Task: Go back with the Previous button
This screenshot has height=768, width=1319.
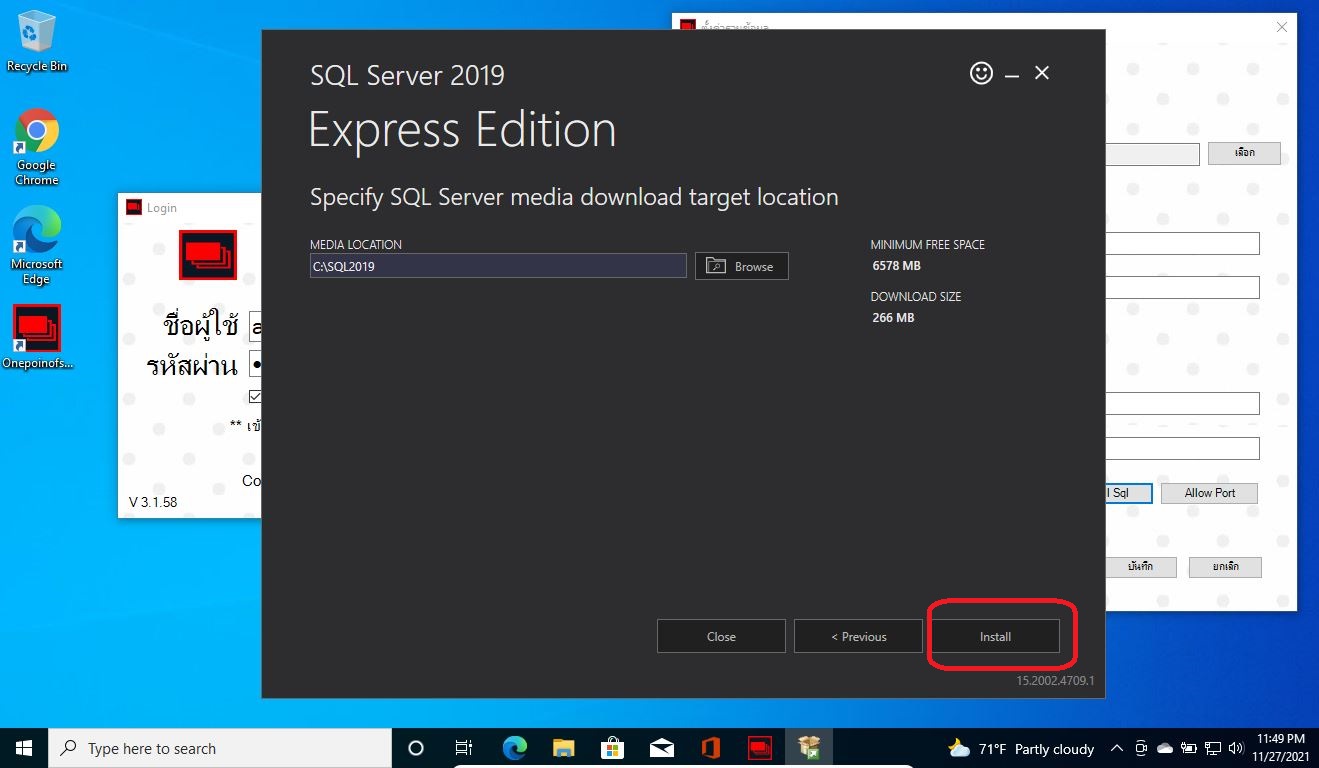Action: (x=858, y=636)
